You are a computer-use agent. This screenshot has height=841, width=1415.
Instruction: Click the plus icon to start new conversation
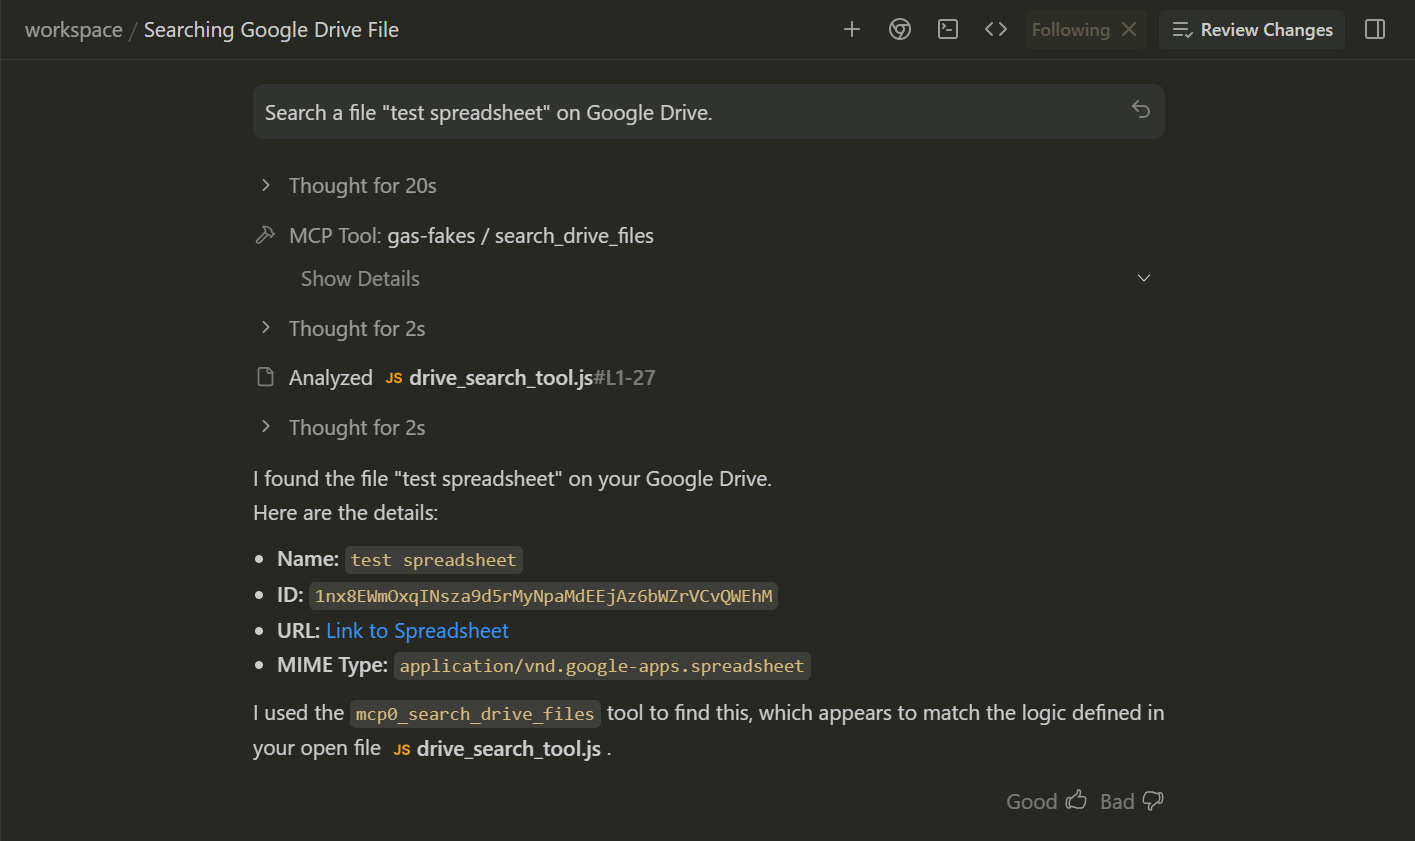852,30
